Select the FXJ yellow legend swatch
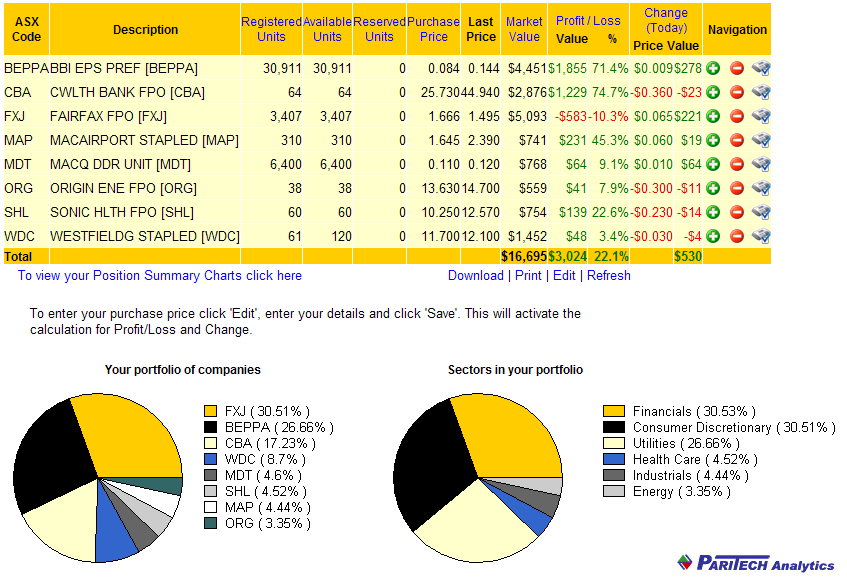This screenshot has height=582, width=847. click(x=211, y=412)
